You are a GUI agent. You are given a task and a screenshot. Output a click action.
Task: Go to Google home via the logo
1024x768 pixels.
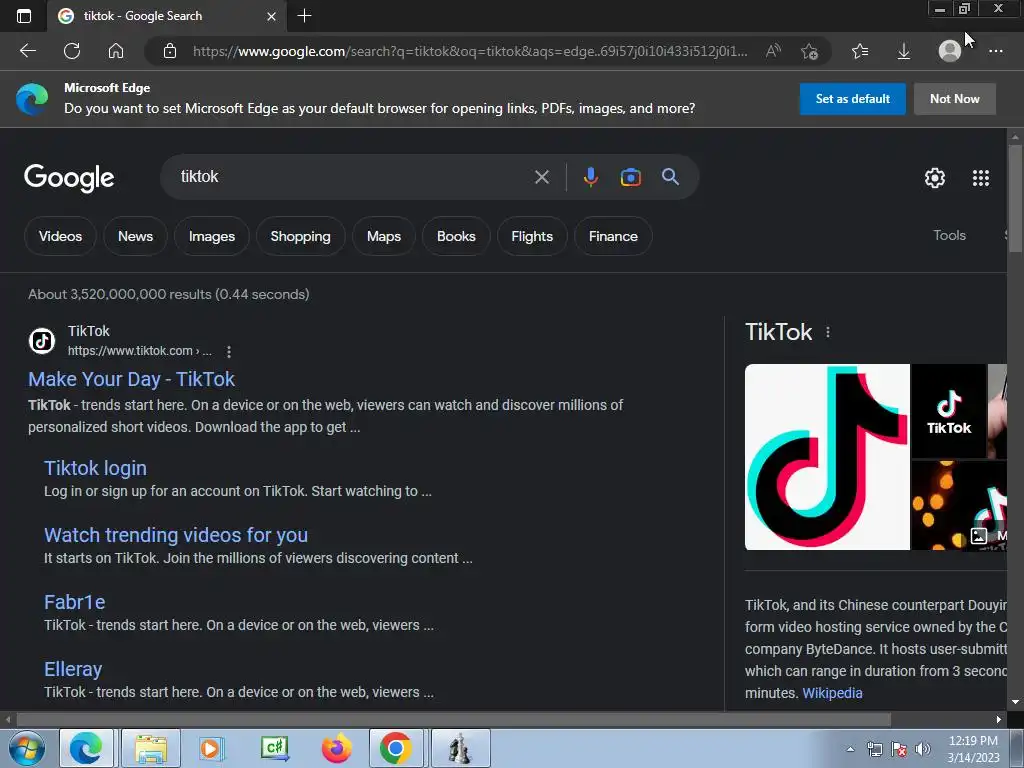(69, 178)
